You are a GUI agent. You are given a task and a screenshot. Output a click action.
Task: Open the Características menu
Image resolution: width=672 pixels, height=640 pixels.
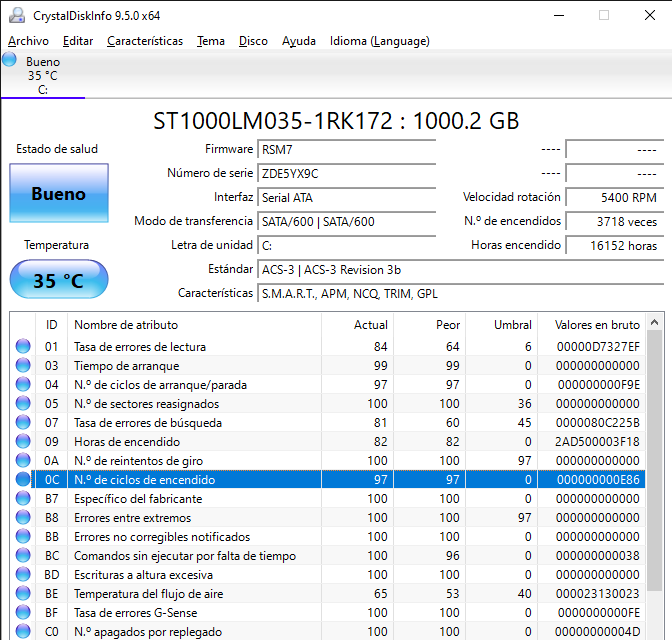[145, 41]
